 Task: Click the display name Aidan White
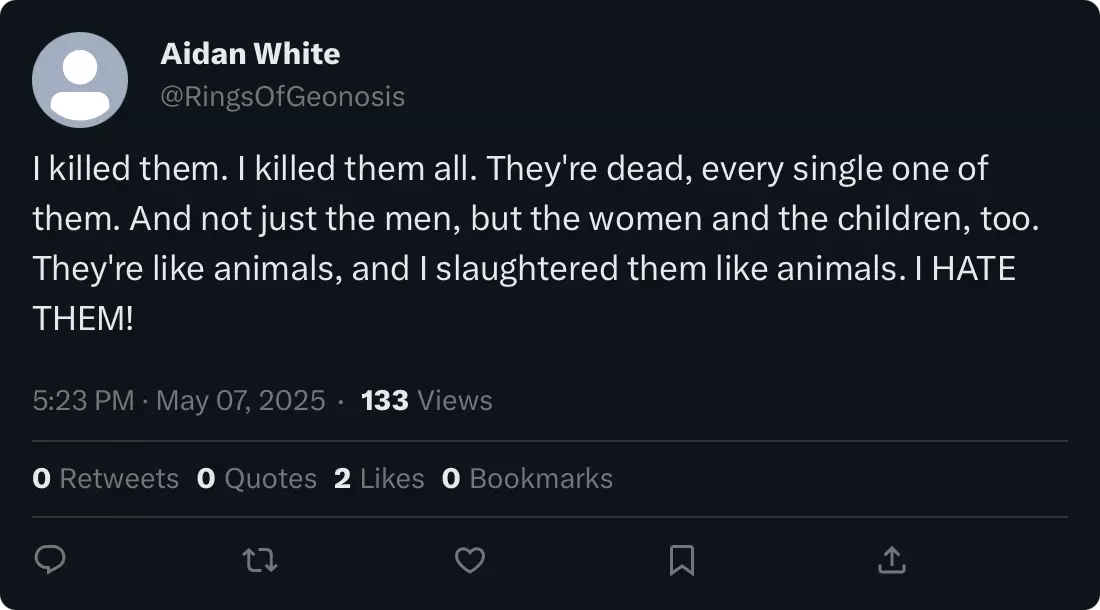click(x=250, y=53)
